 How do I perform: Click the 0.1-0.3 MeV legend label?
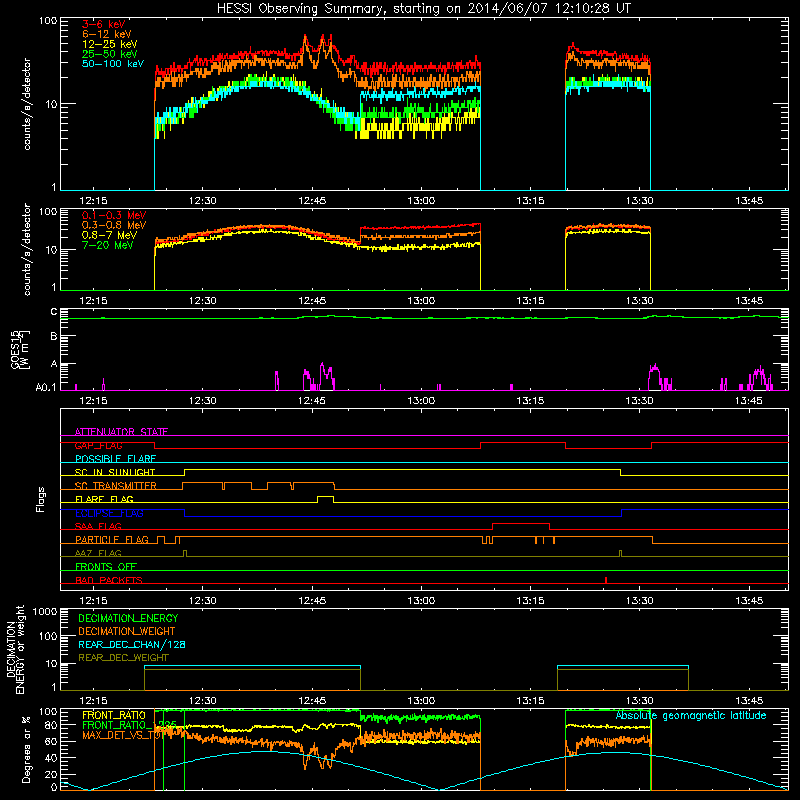point(114,215)
